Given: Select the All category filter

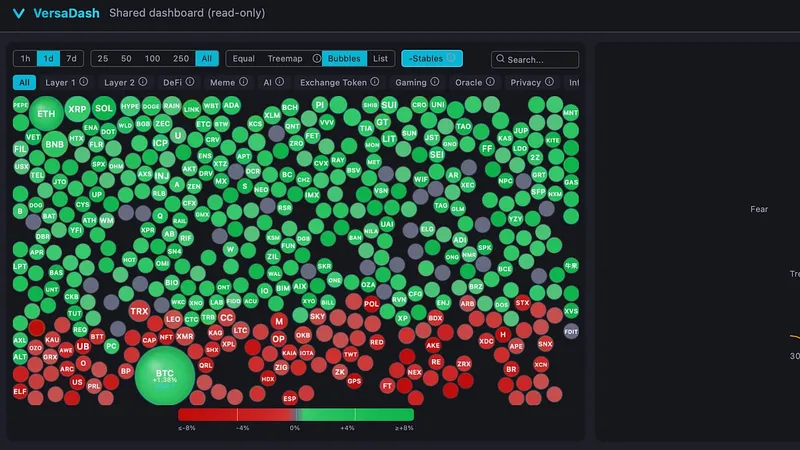Looking at the screenshot, I should (x=24, y=82).
